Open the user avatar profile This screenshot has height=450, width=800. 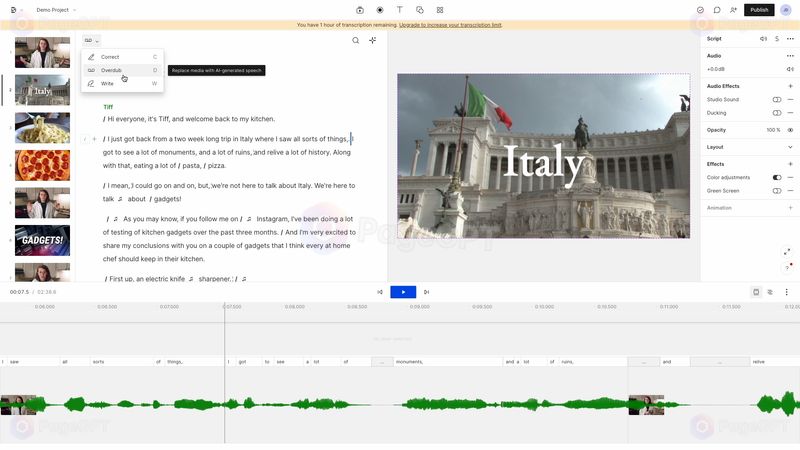pyautogui.click(x=786, y=10)
